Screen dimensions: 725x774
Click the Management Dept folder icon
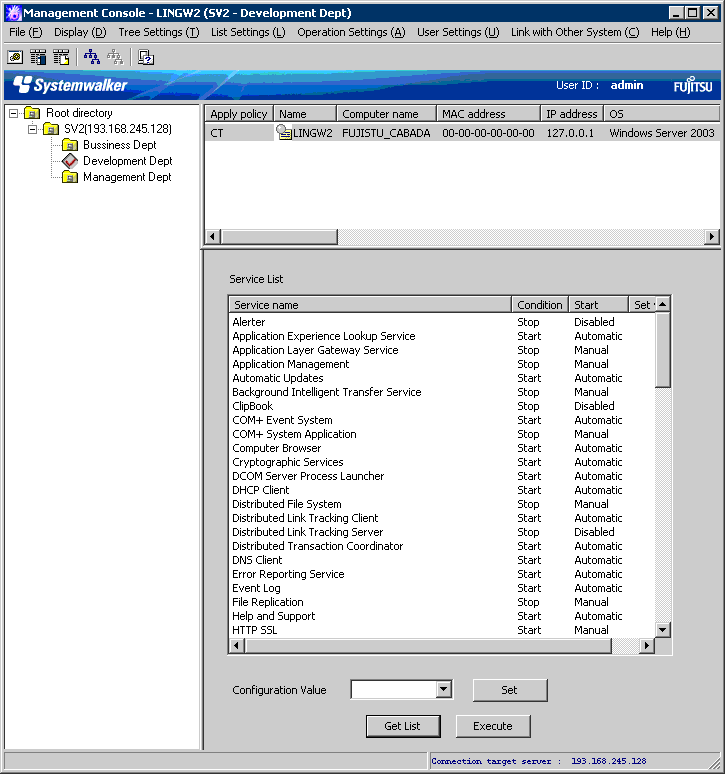70,177
